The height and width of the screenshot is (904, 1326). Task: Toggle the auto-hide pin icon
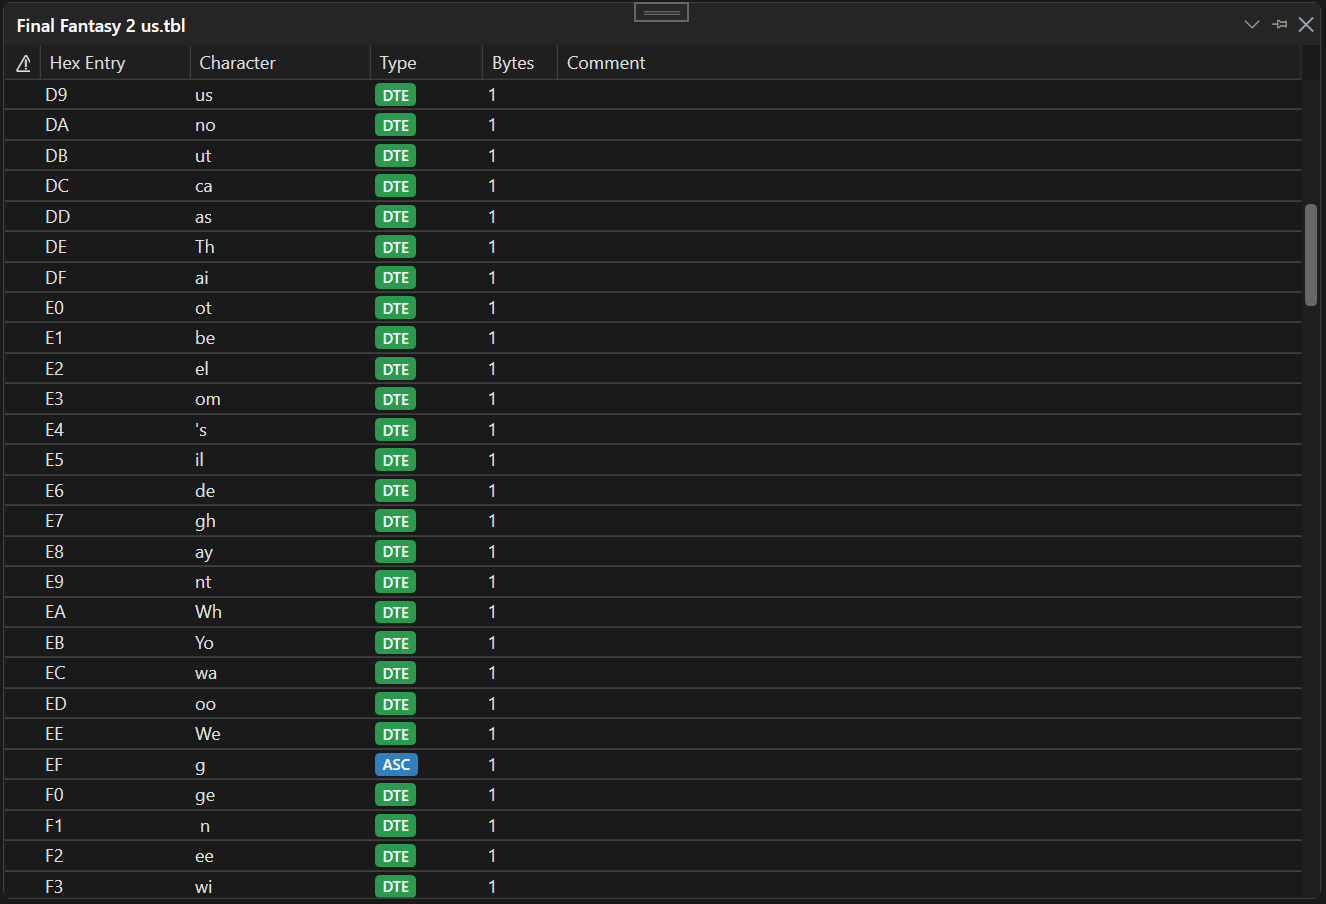(1279, 24)
